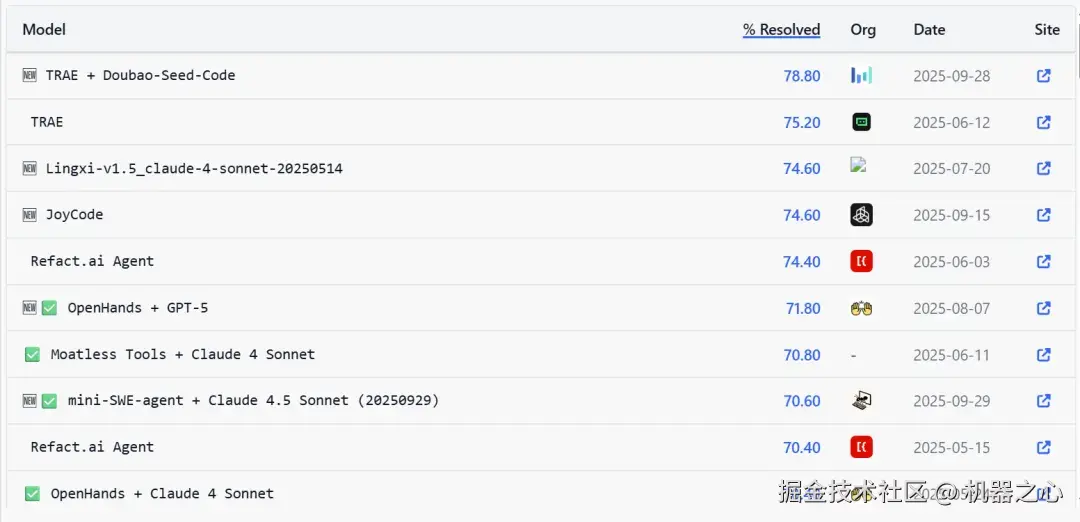This screenshot has height=522, width=1080.
Task: Open the OpenHands + GPT-5 site link icon
Action: pos(1043,308)
